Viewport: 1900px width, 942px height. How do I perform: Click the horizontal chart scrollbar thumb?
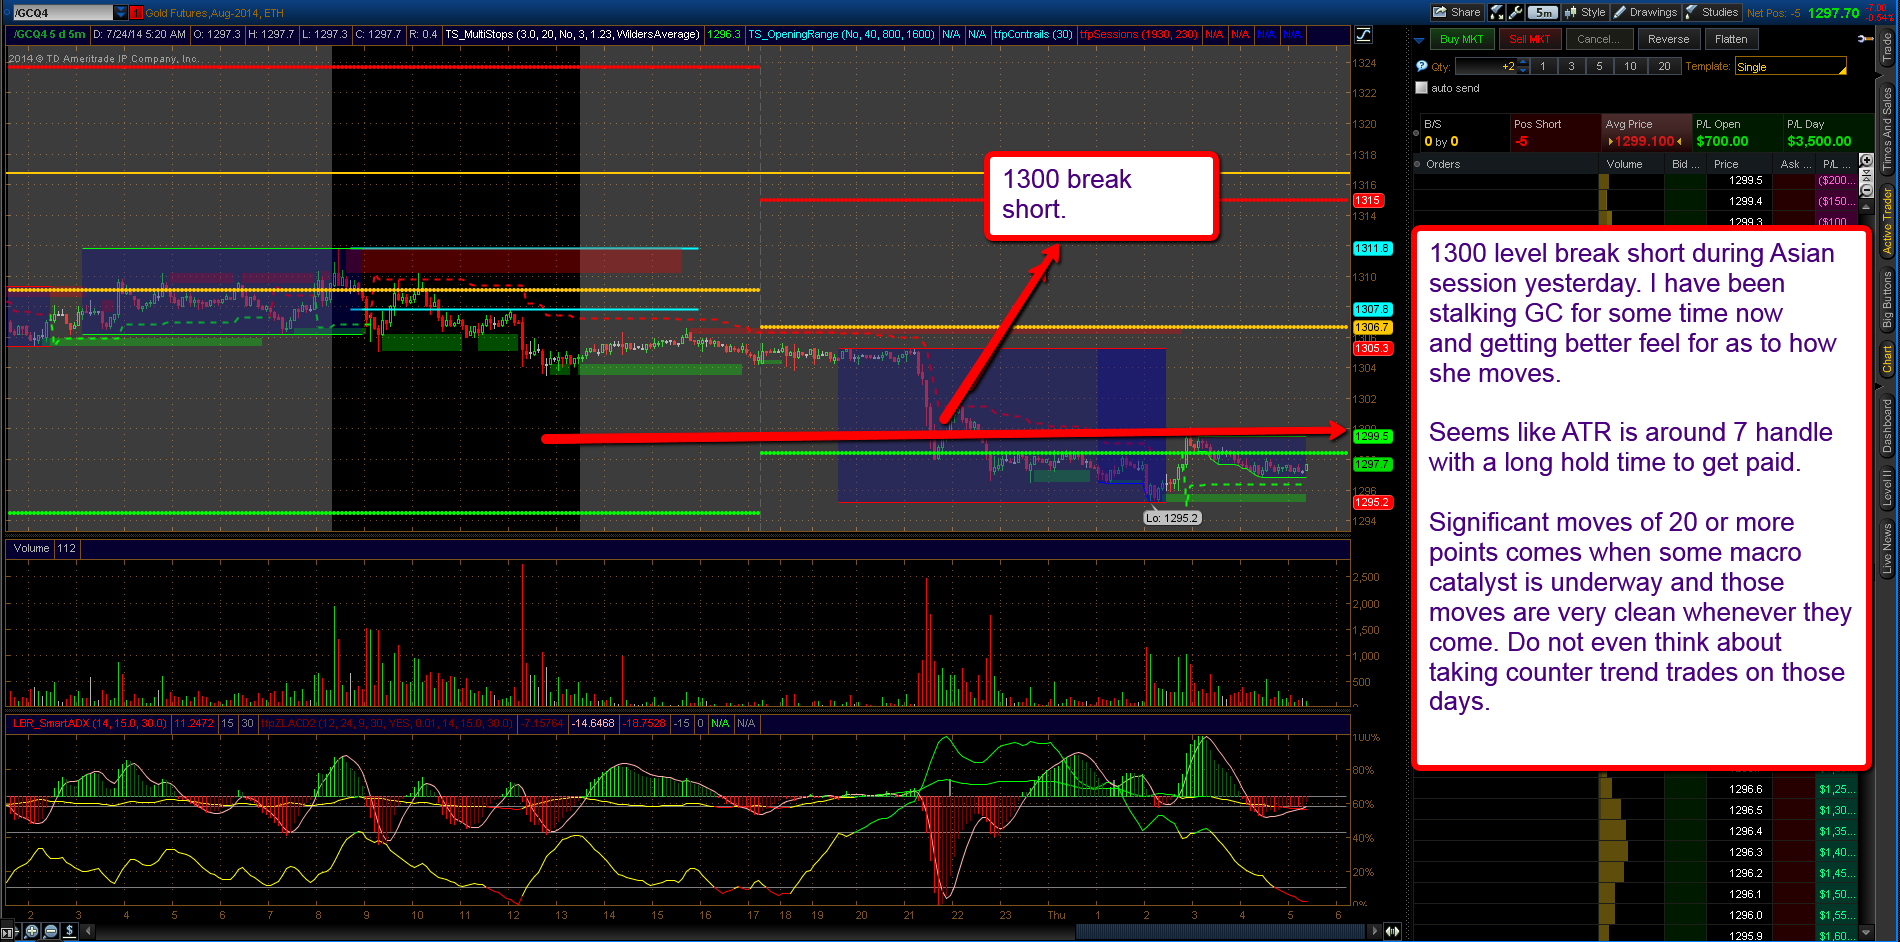(x=1222, y=931)
